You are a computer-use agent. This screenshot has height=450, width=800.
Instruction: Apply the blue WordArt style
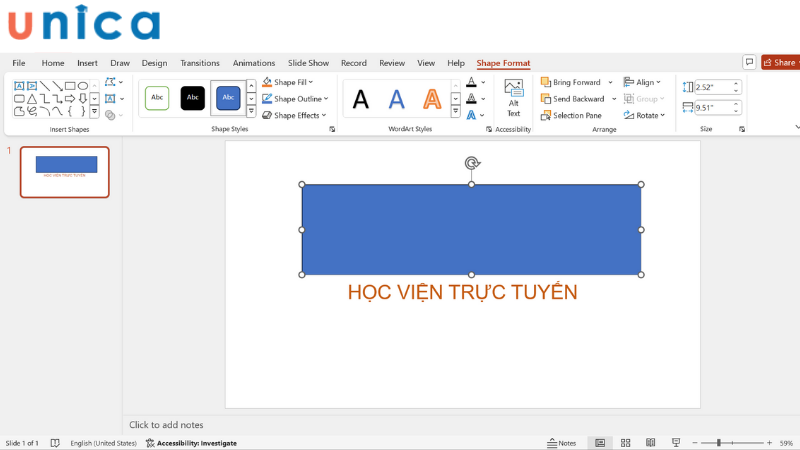tap(396, 99)
